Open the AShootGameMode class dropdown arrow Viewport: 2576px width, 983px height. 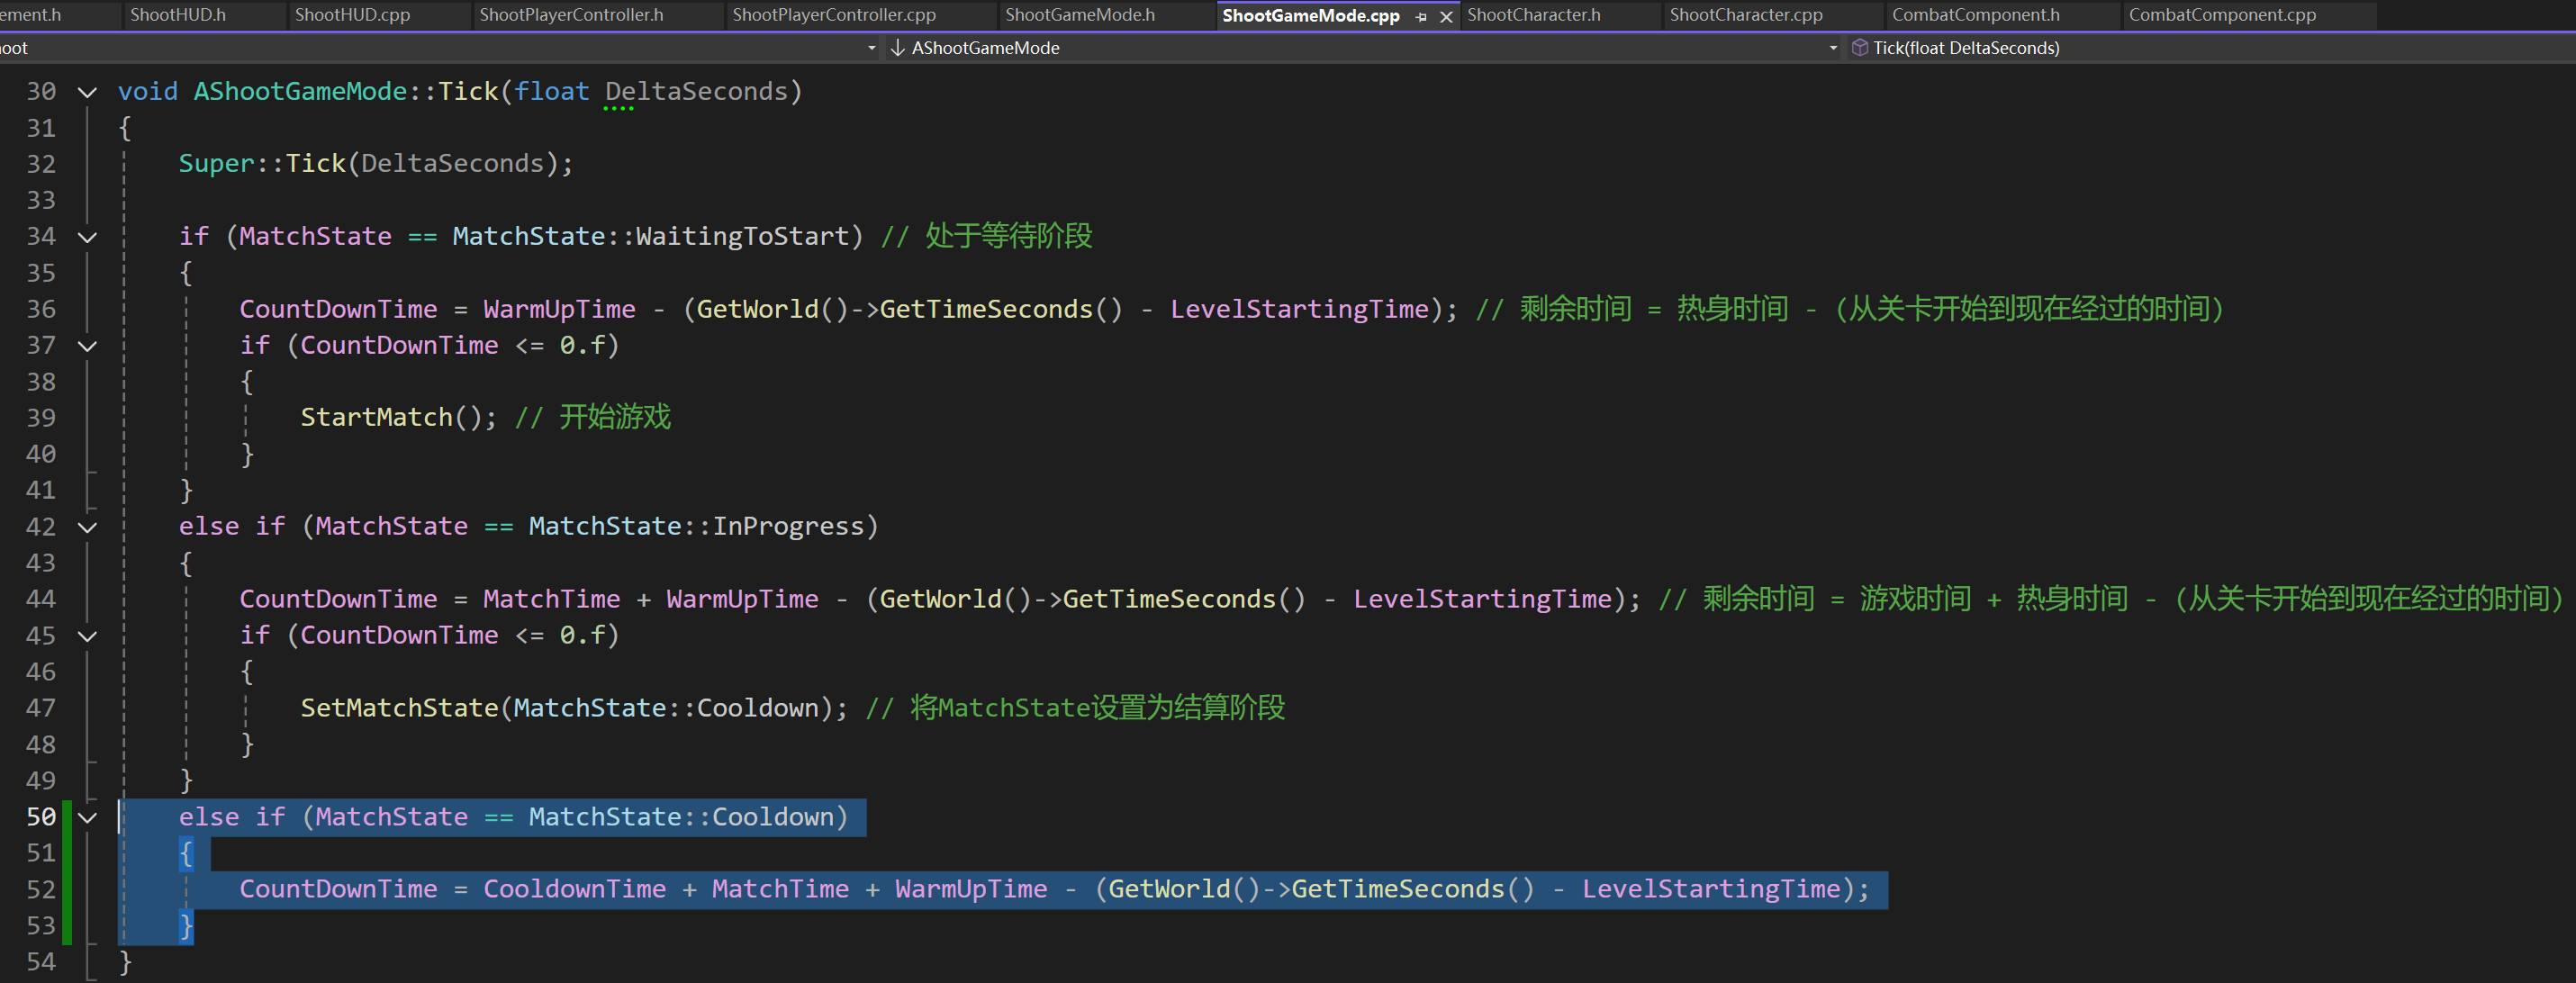(x=1833, y=47)
